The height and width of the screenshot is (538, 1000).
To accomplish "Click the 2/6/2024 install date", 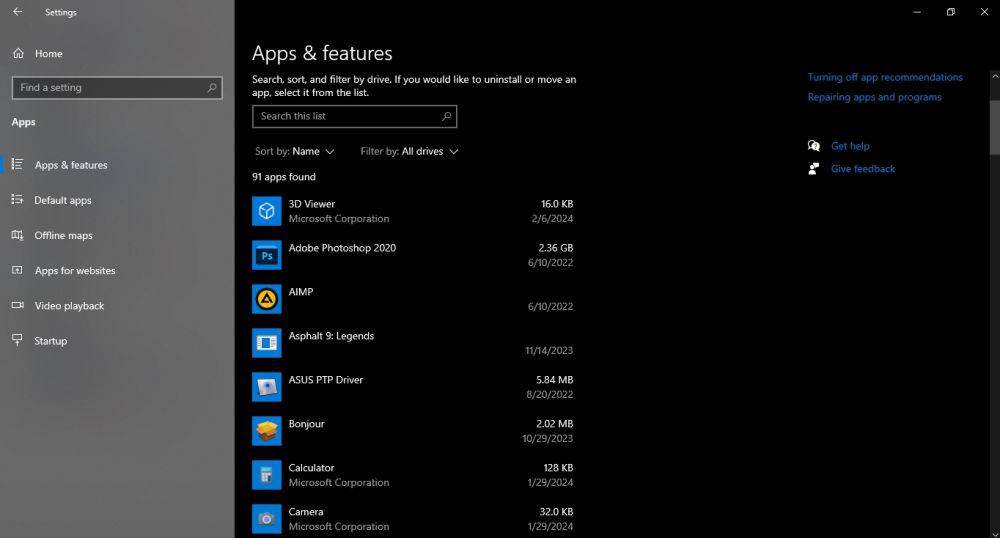I will (552, 219).
